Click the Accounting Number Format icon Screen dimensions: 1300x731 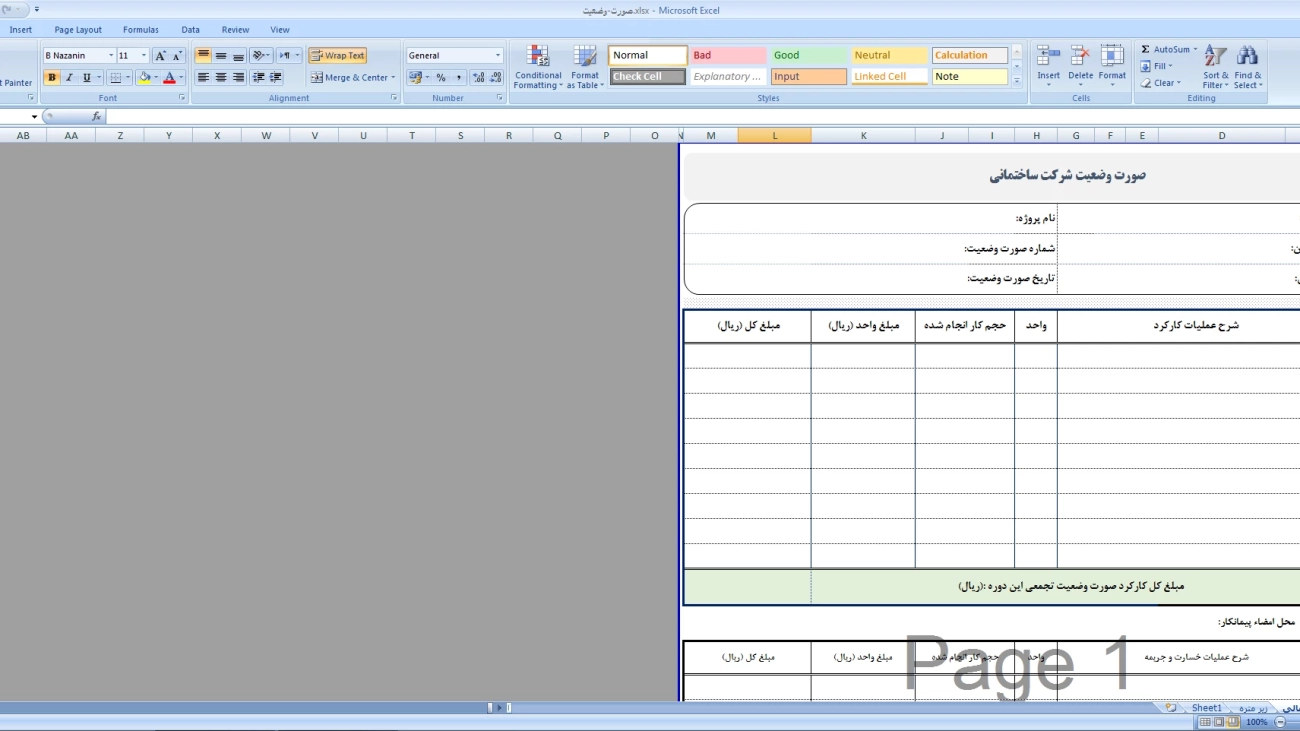(x=414, y=77)
